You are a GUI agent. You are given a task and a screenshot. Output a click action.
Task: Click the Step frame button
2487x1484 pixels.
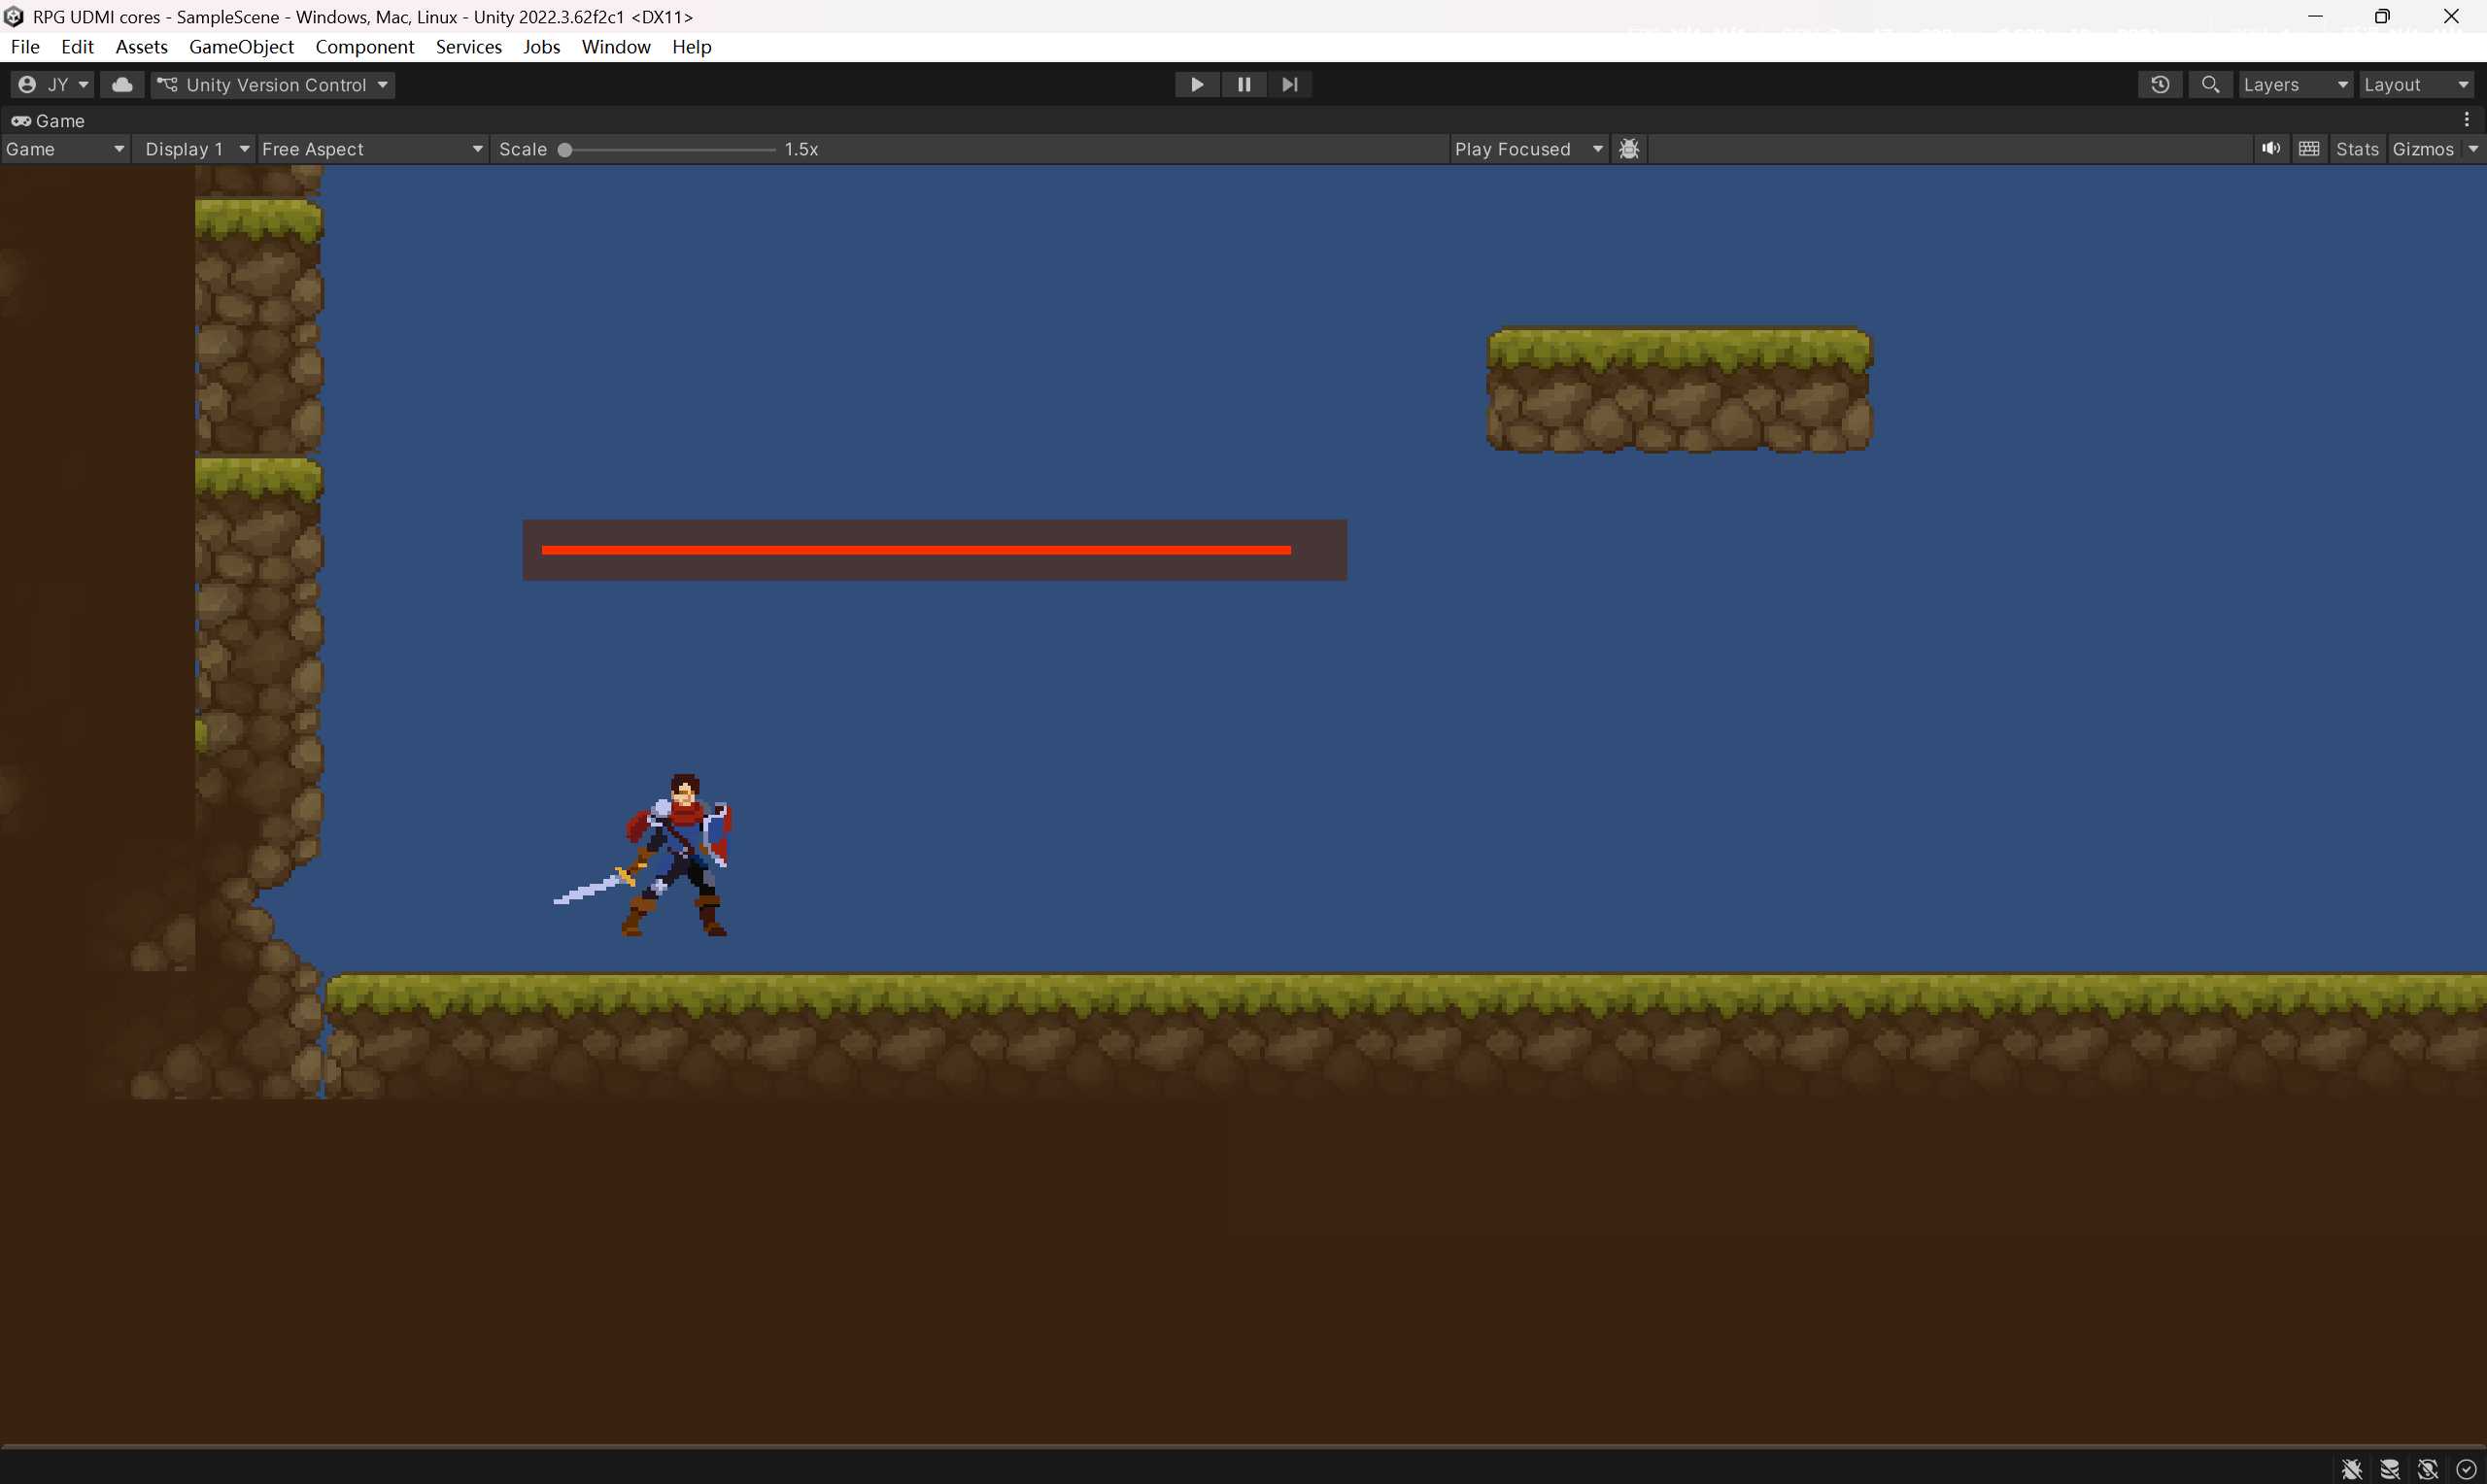point(1290,85)
